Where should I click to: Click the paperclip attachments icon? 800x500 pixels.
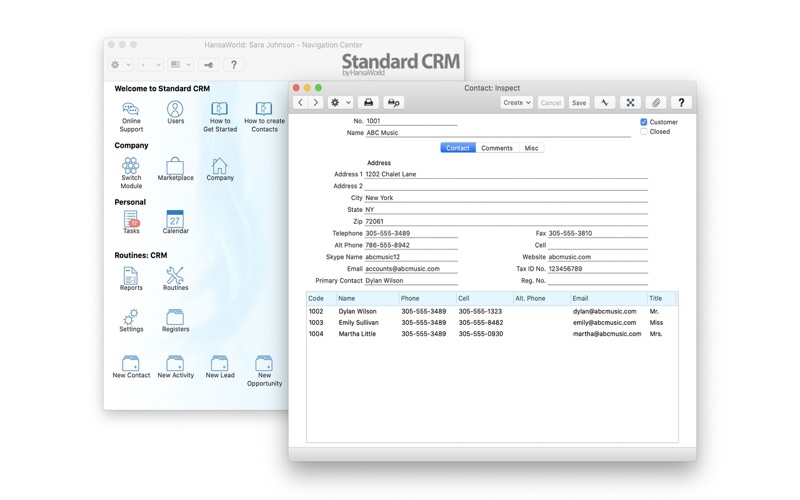[x=656, y=103]
